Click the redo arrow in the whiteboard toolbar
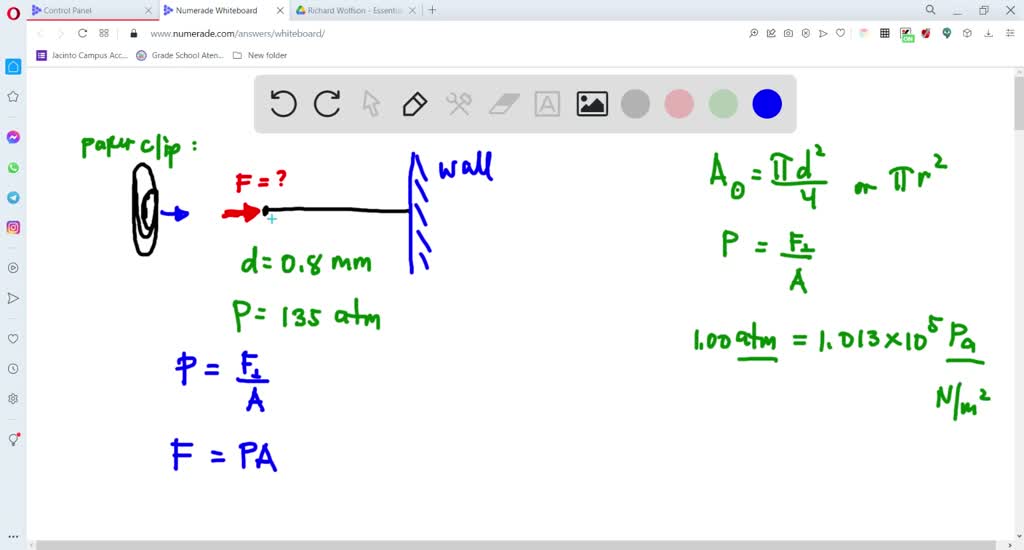 327,104
